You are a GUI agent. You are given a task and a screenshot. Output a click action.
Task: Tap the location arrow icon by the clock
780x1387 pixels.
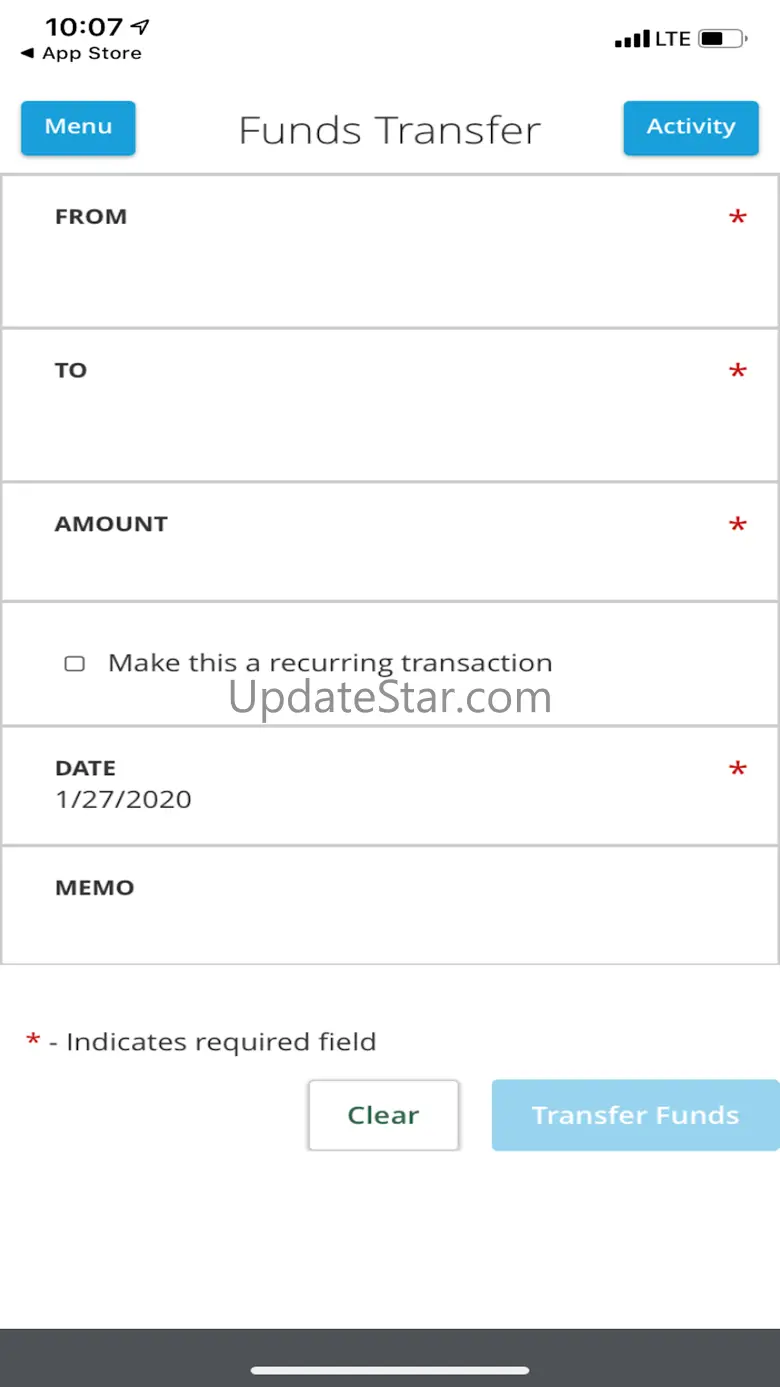pyautogui.click(x=140, y=26)
